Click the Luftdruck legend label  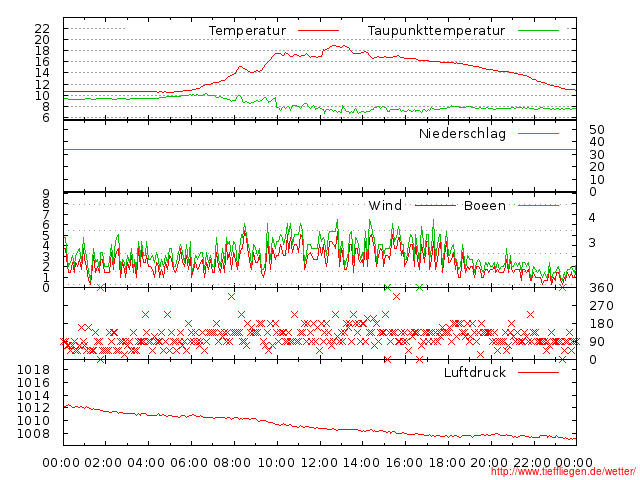tap(475, 372)
